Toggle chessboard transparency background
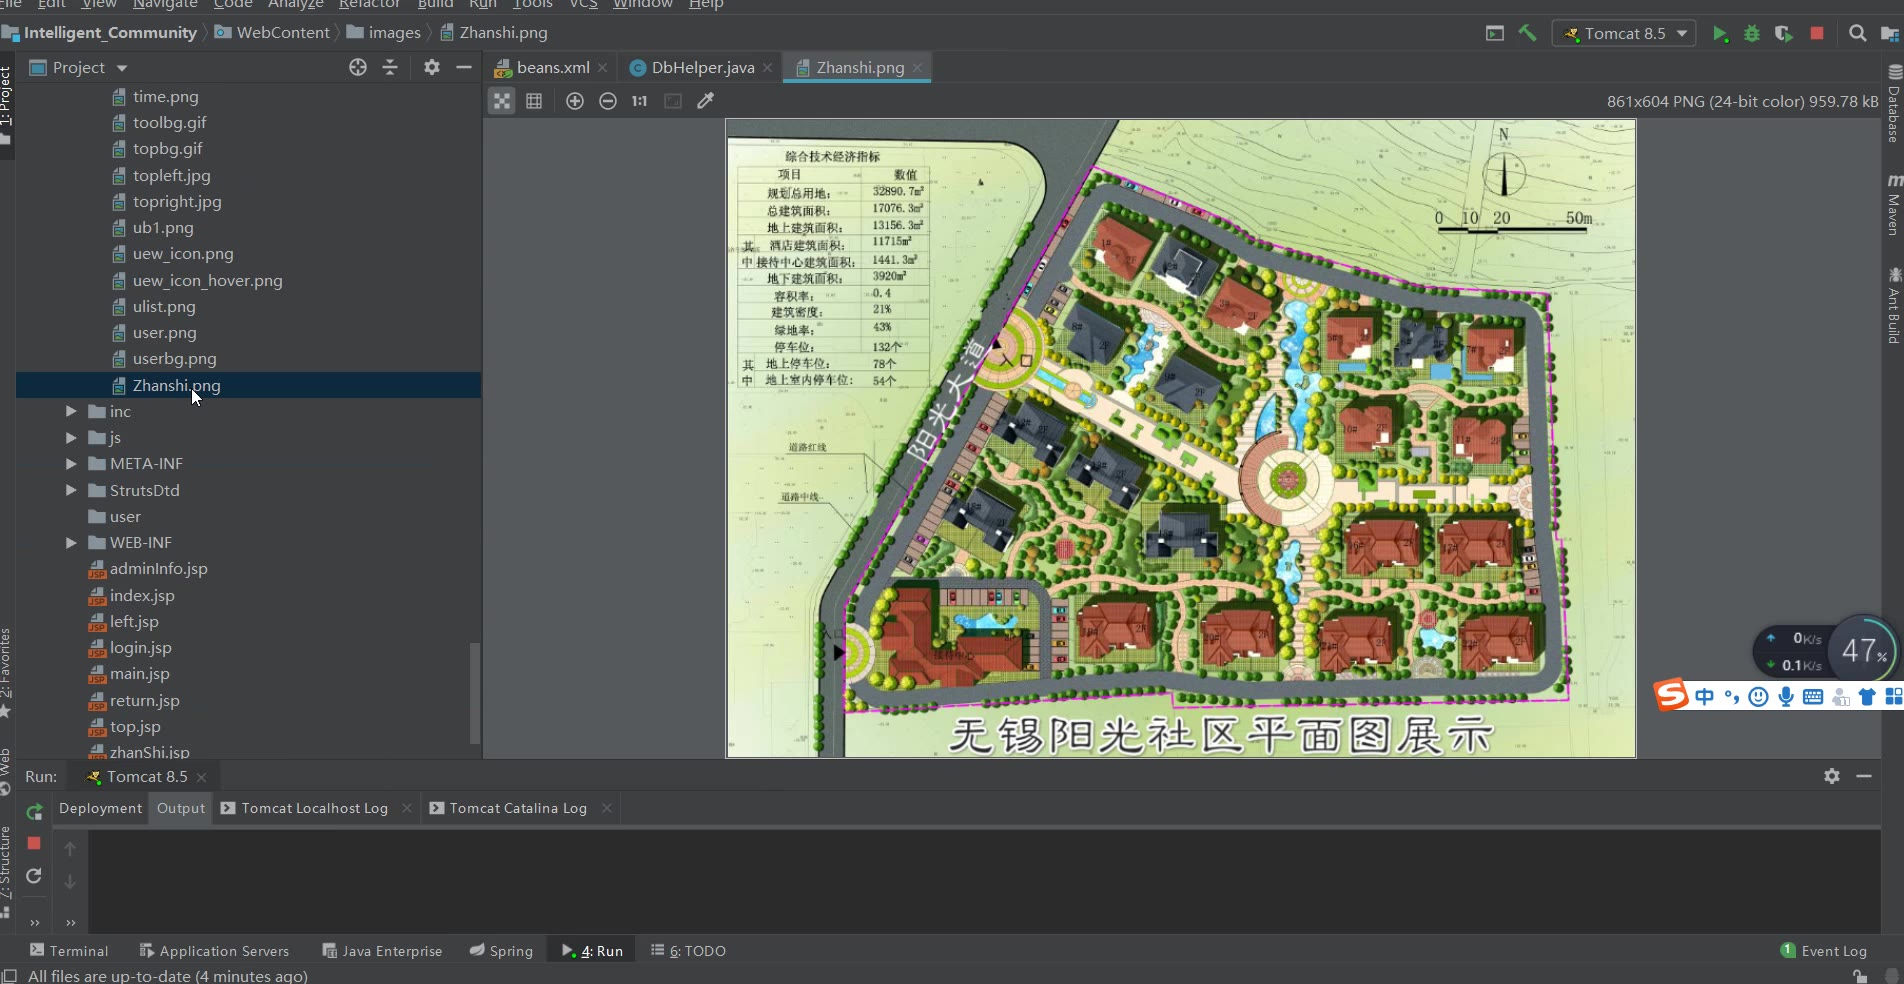This screenshot has width=1904, height=984. pos(502,101)
